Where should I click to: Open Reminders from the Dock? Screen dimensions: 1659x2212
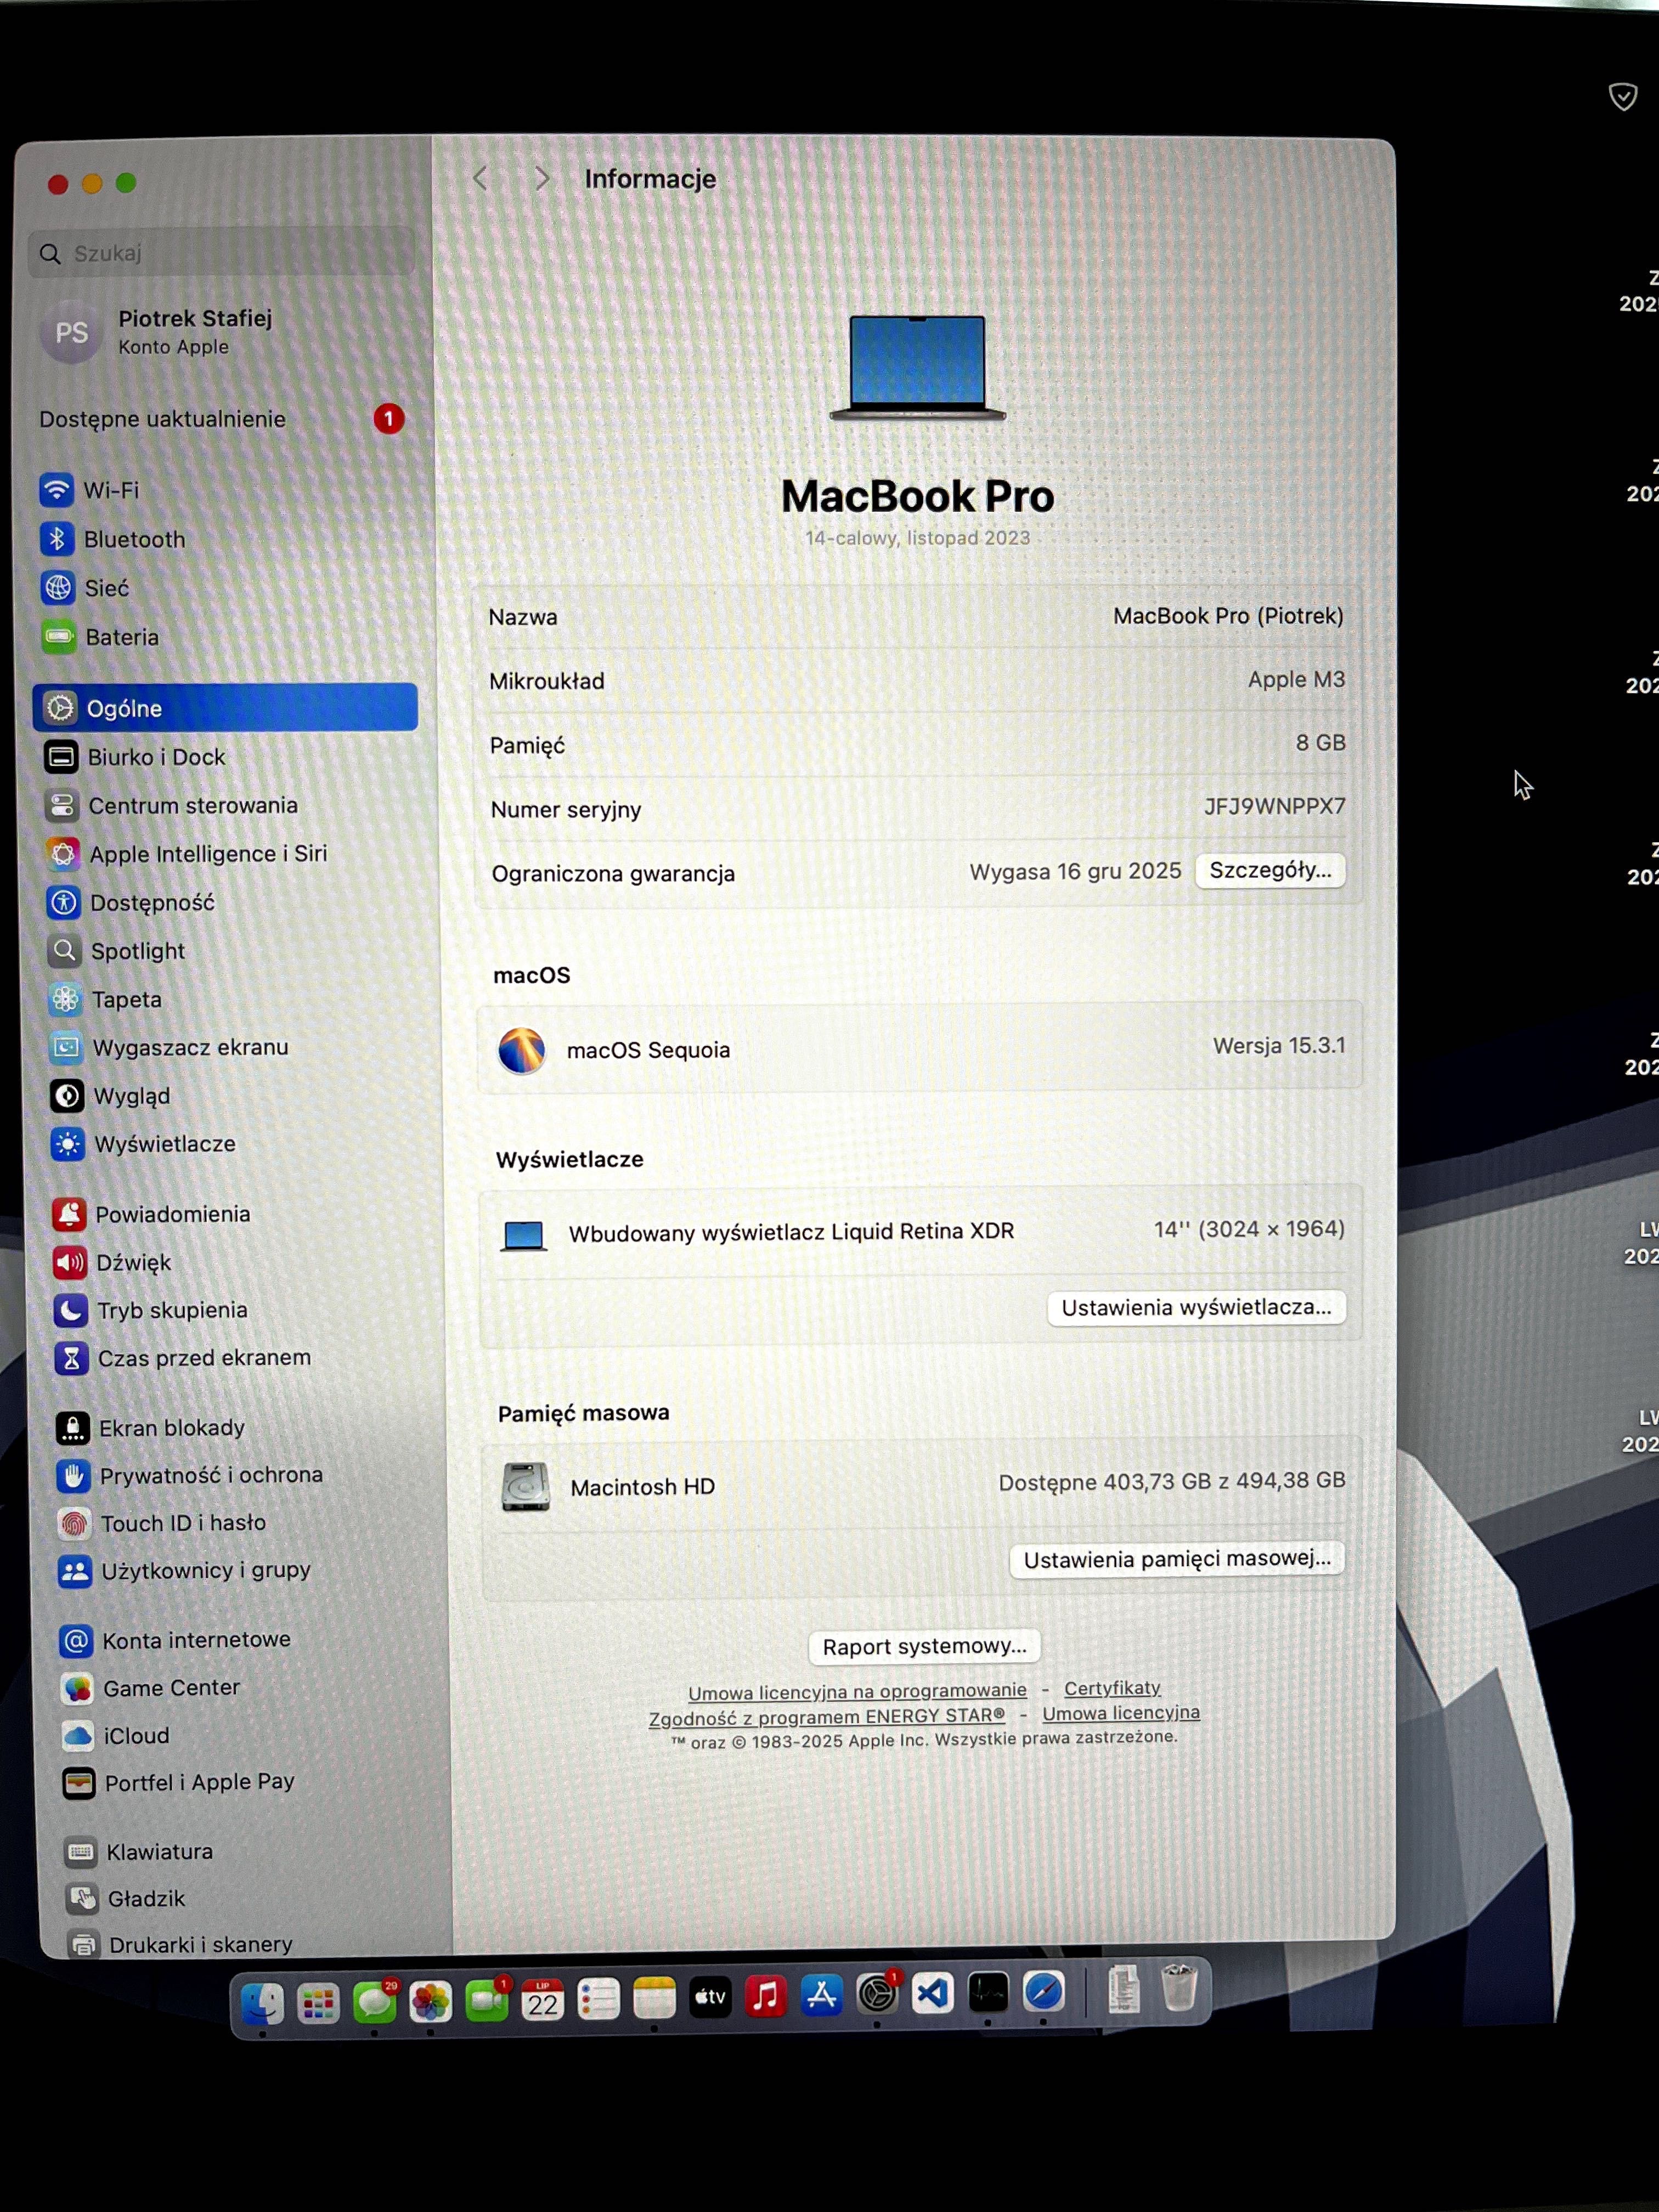[598, 1998]
